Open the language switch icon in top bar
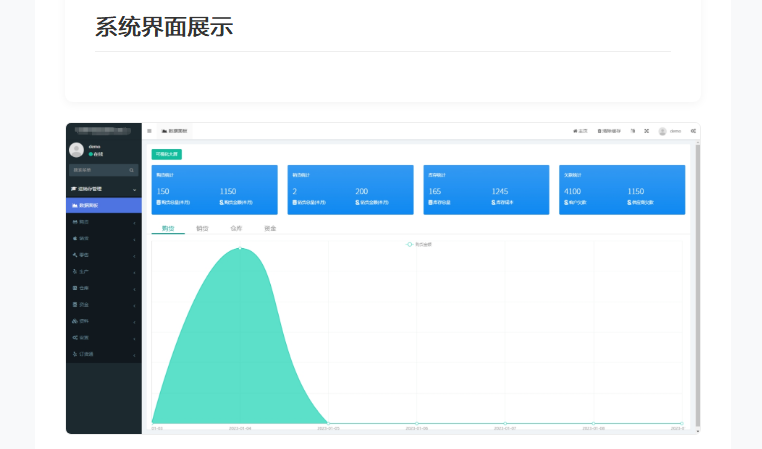762x449 pixels. pyautogui.click(x=633, y=131)
